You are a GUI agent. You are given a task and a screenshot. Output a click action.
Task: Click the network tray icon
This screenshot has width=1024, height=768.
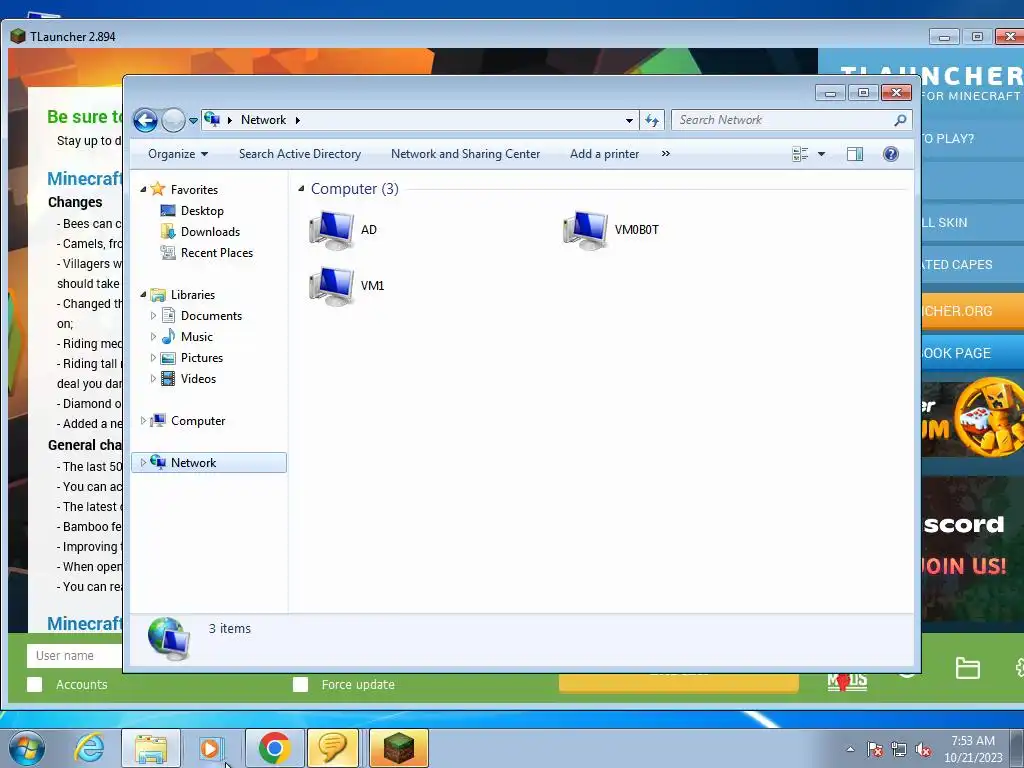(x=899, y=750)
